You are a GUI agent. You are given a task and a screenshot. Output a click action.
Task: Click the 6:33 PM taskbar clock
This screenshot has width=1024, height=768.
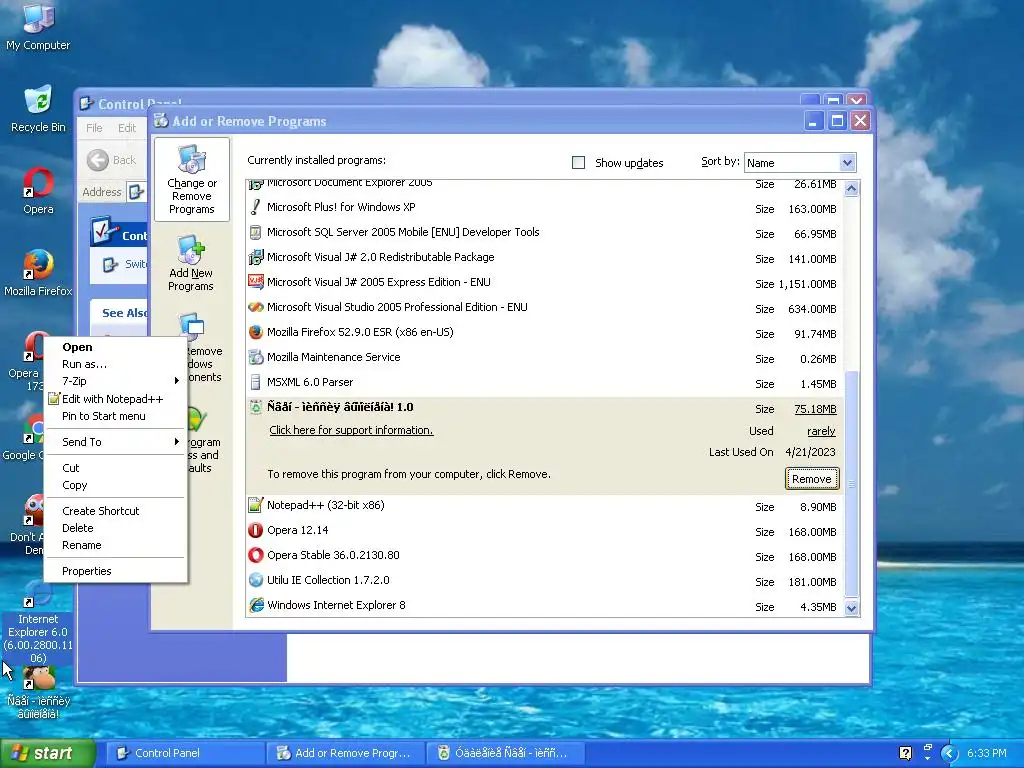986,753
